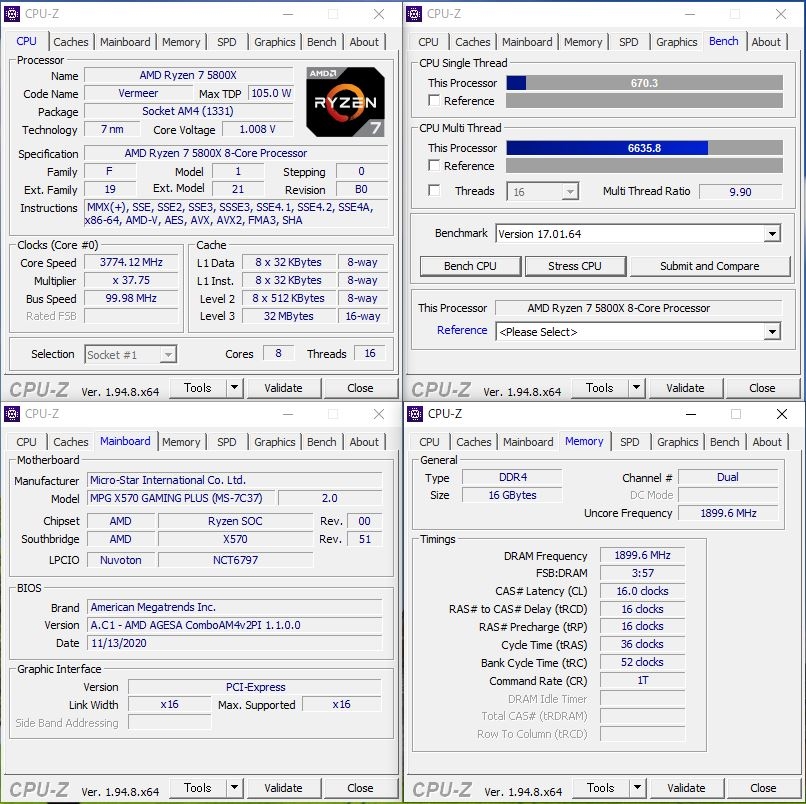The image size is (806, 804).
Task: Click the Multi Thread 6635.8 score bar
Action: pyautogui.click(x=645, y=148)
